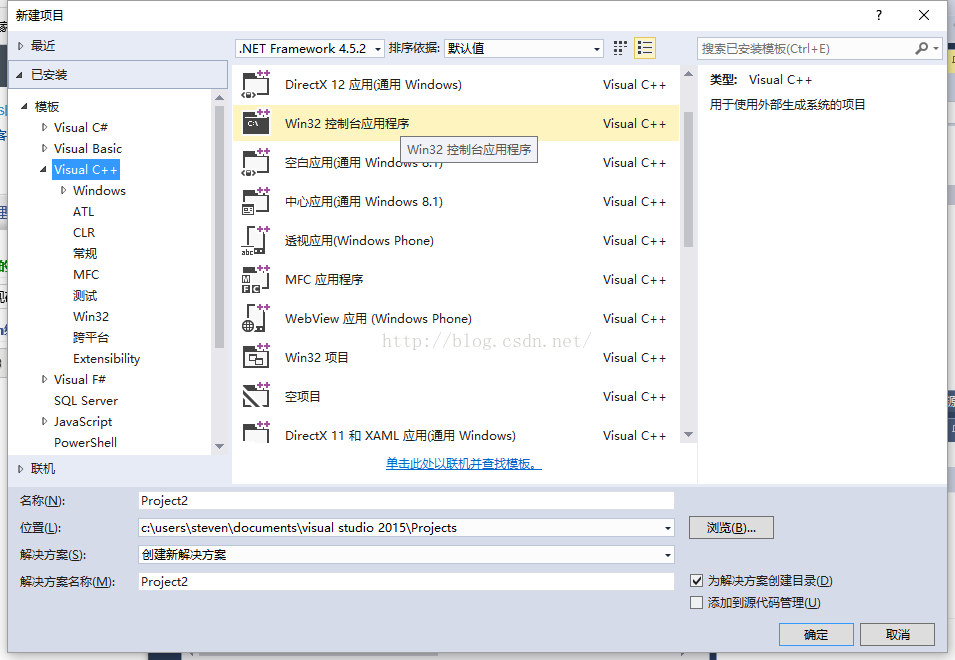Click the template list scroll down arrow
955x660 pixels.
coord(688,435)
